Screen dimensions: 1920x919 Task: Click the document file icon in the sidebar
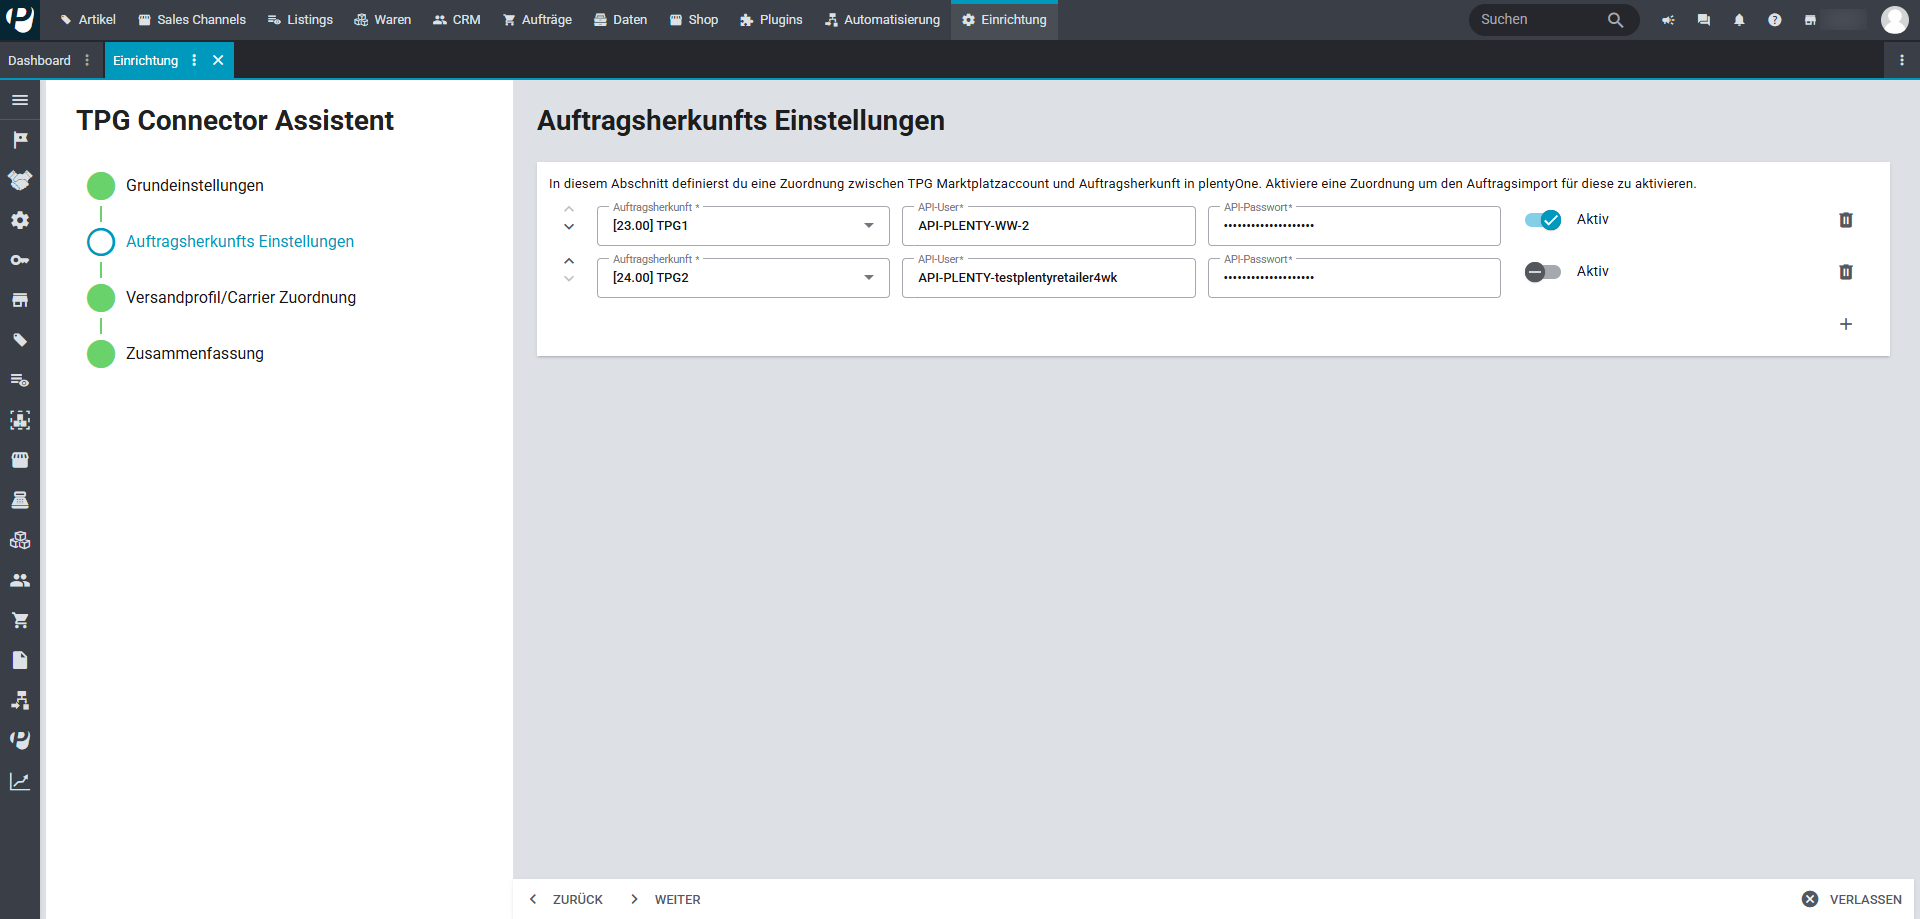tap(20, 660)
